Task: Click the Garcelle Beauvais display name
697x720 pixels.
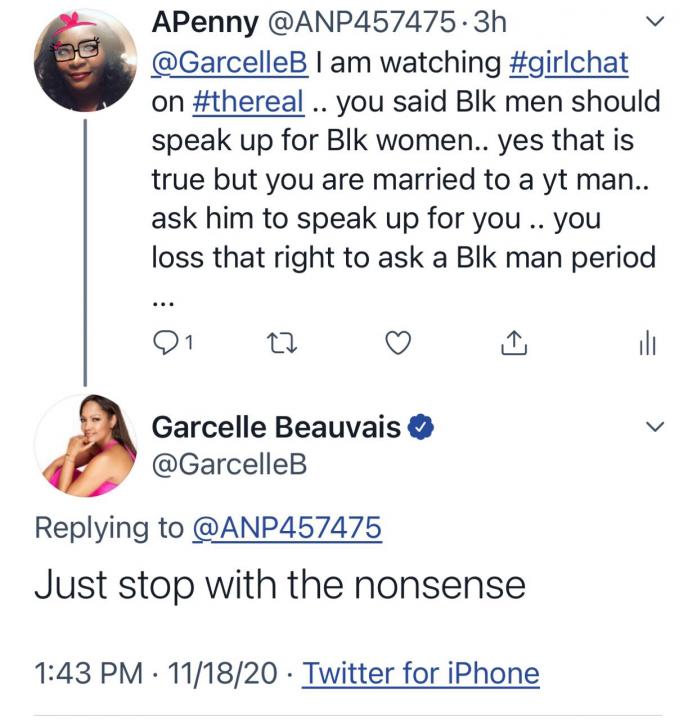Action: pyautogui.click(x=276, y=428)
